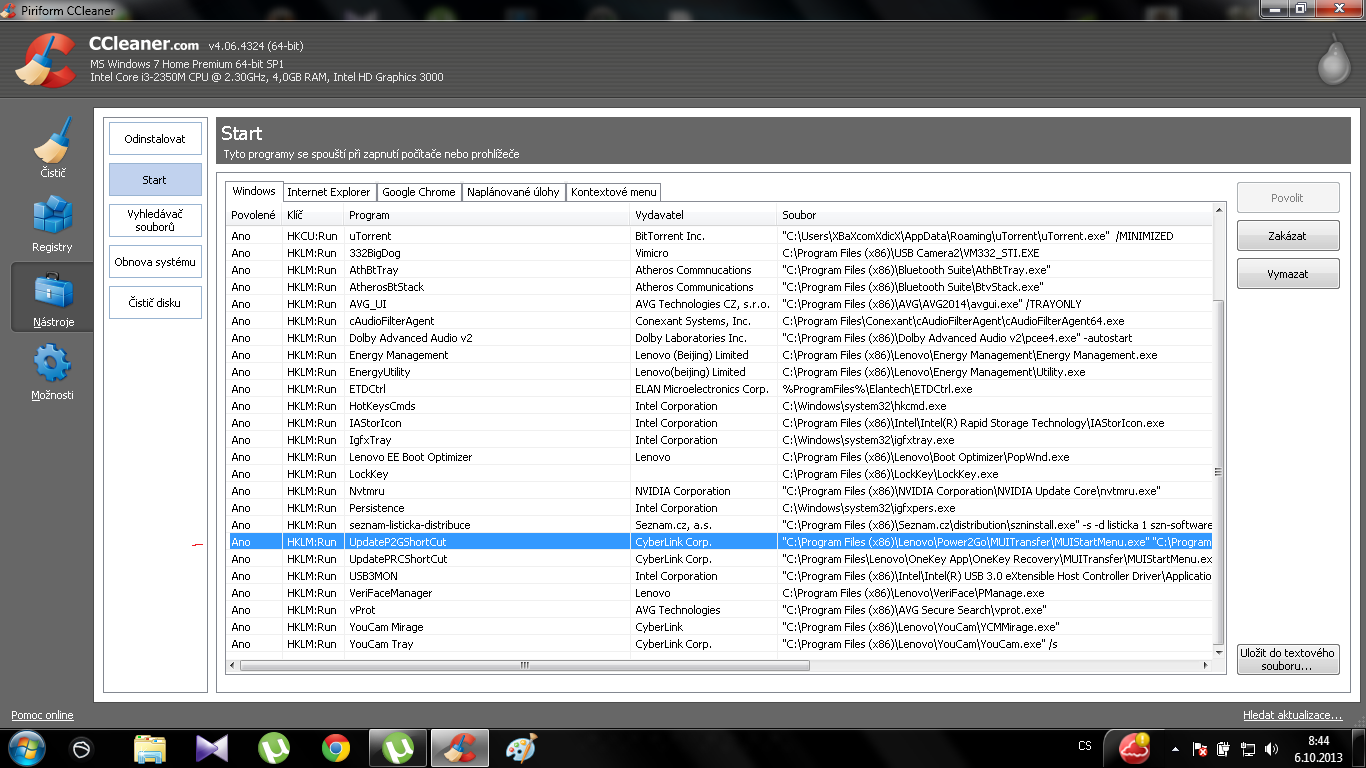Open Windows Explorer folder in taskbar

(150, 748)
